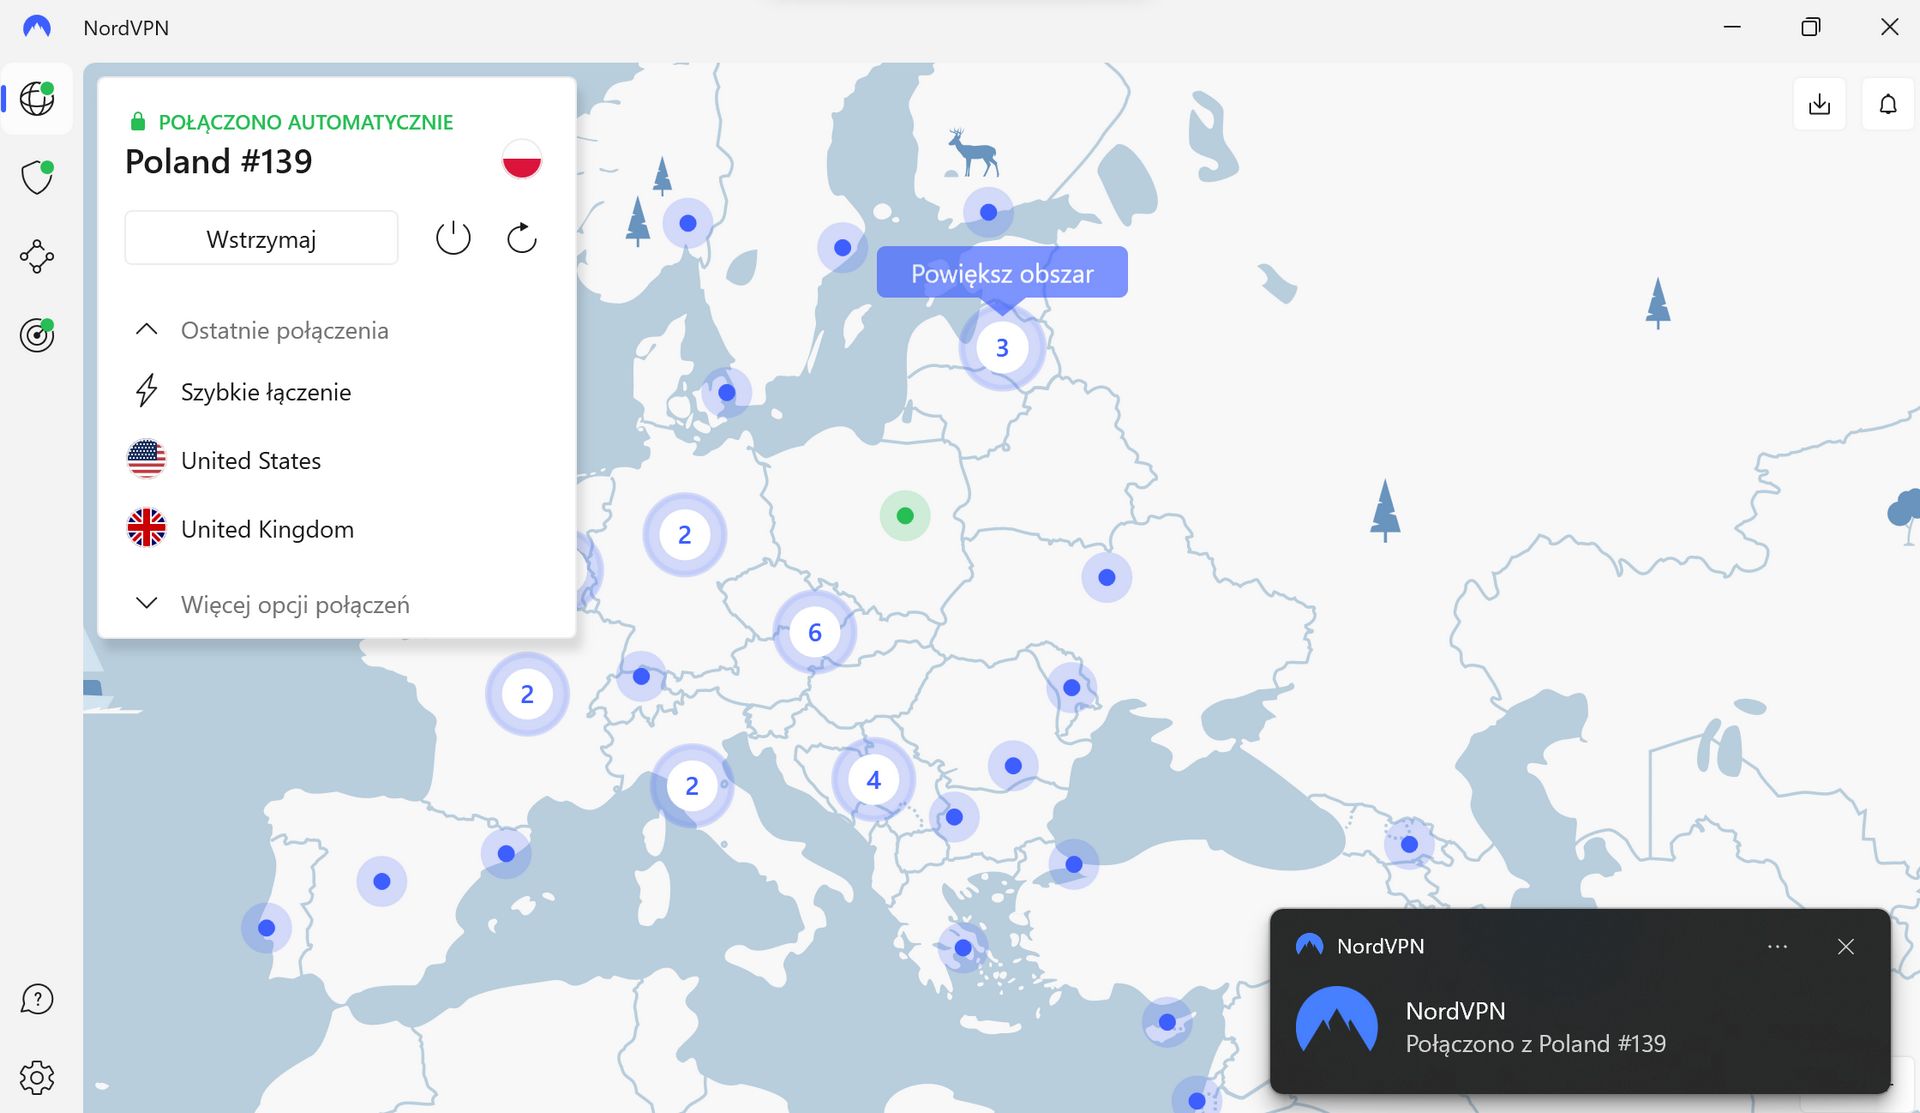Click the Greece server dot marker
Viewport: 1920px width, 1113px height.
pyautogui.click(x=963, y=947)
